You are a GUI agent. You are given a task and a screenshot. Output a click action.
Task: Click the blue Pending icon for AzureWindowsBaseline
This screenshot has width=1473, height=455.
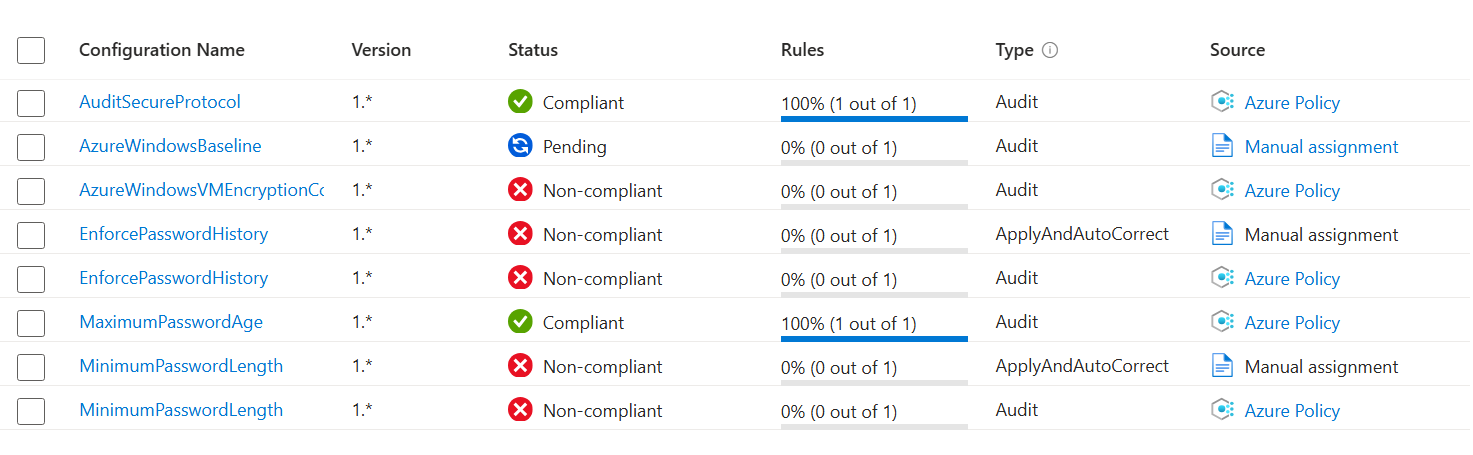click(520, 146)
